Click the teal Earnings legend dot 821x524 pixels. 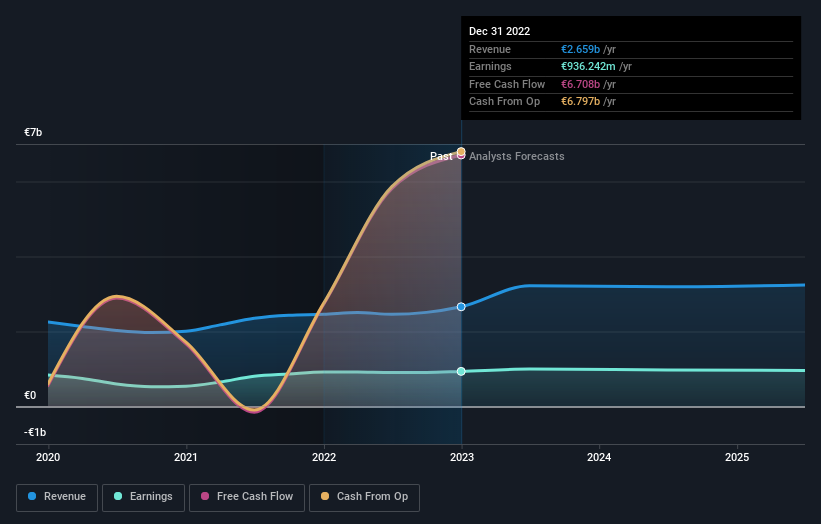(118, 496)
